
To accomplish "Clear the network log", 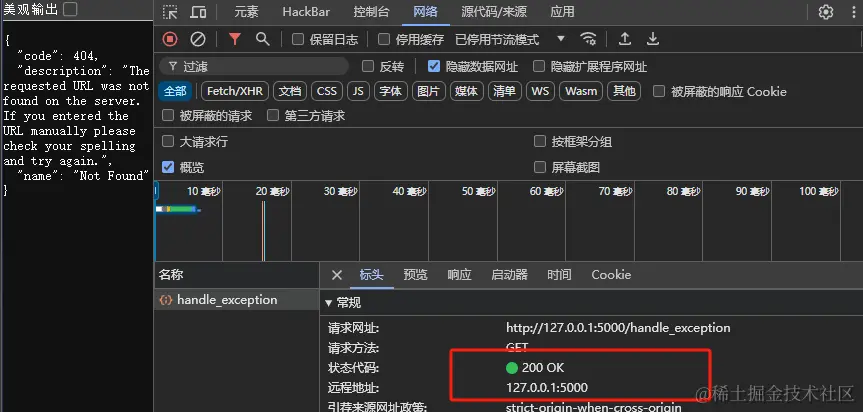I will click(198, 39).
